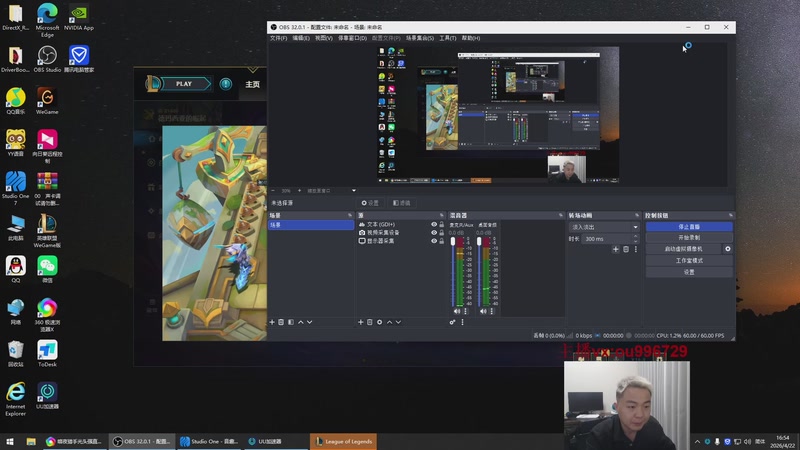Toggle visibility of Text (GDI+) source
This screenshot has width=800, height=450.
pyautogui.click(x=434, y=224)
